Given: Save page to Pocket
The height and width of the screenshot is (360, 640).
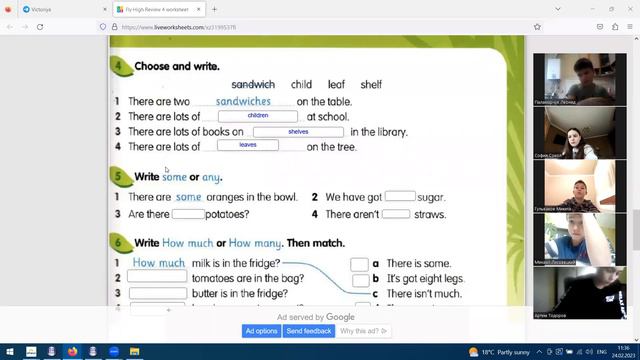Looking at the screenshot, I should (x=600, y=27).
